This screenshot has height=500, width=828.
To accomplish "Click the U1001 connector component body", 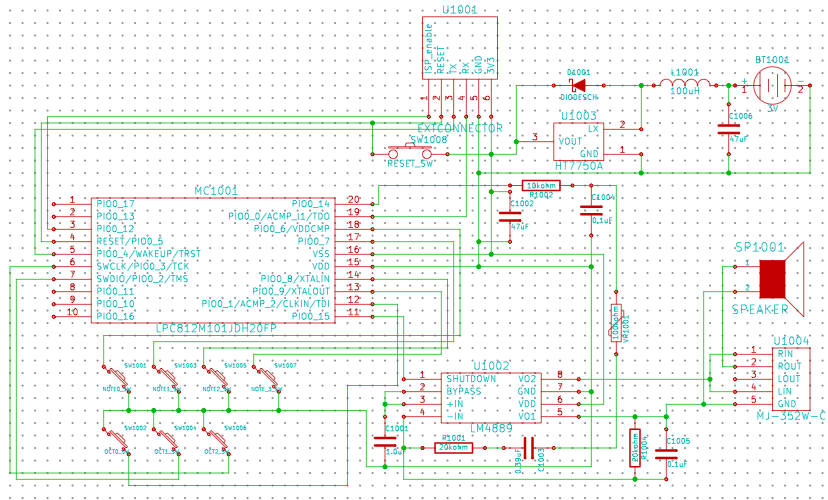I will click(x=459, y=48).
